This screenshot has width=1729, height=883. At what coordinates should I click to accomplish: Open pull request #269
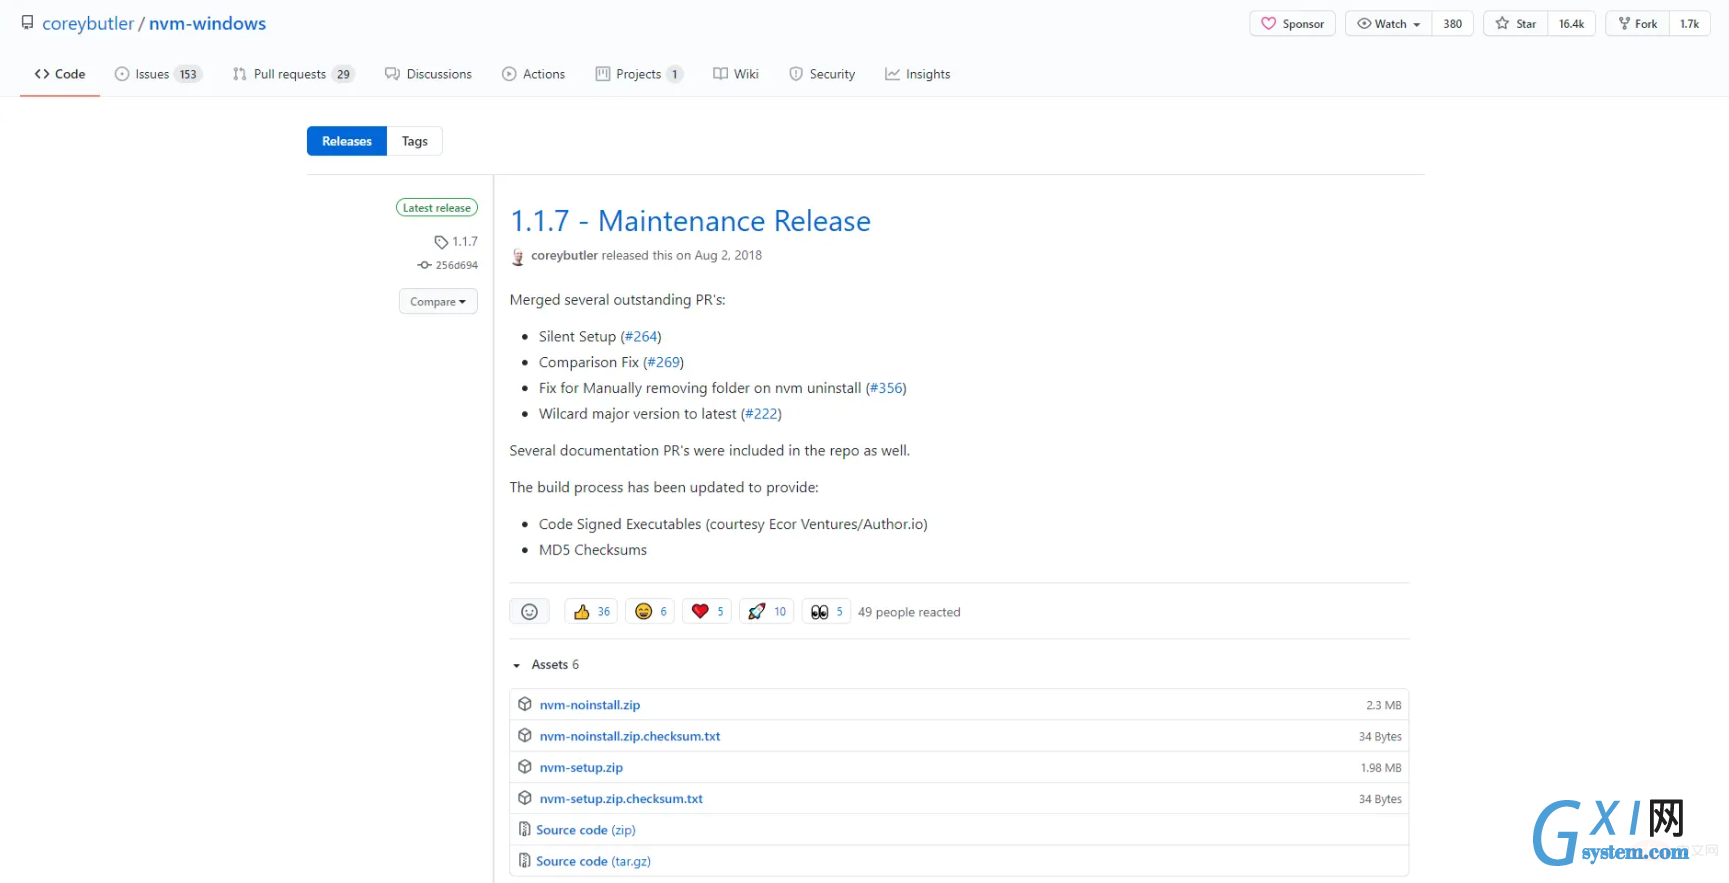tap(663, 362)
